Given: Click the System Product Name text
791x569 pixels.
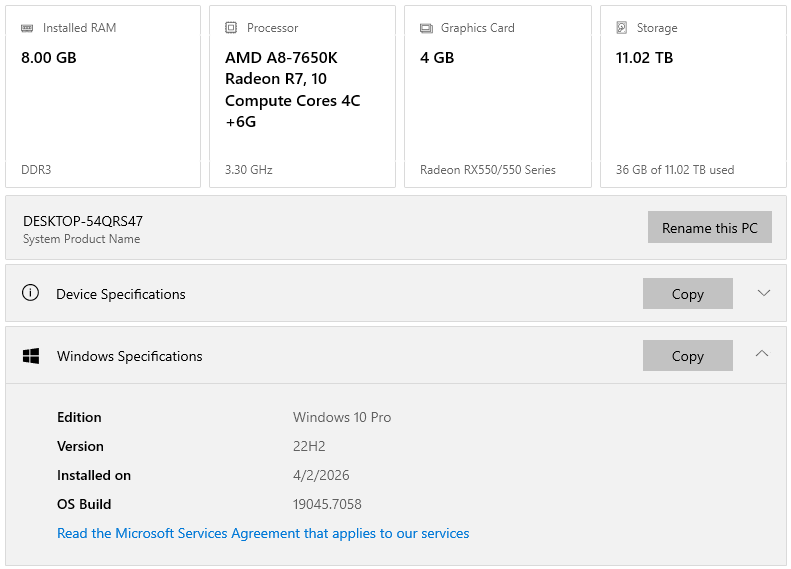Looking at the screenshot, I should pyautogui.click(x=82, y=239).
